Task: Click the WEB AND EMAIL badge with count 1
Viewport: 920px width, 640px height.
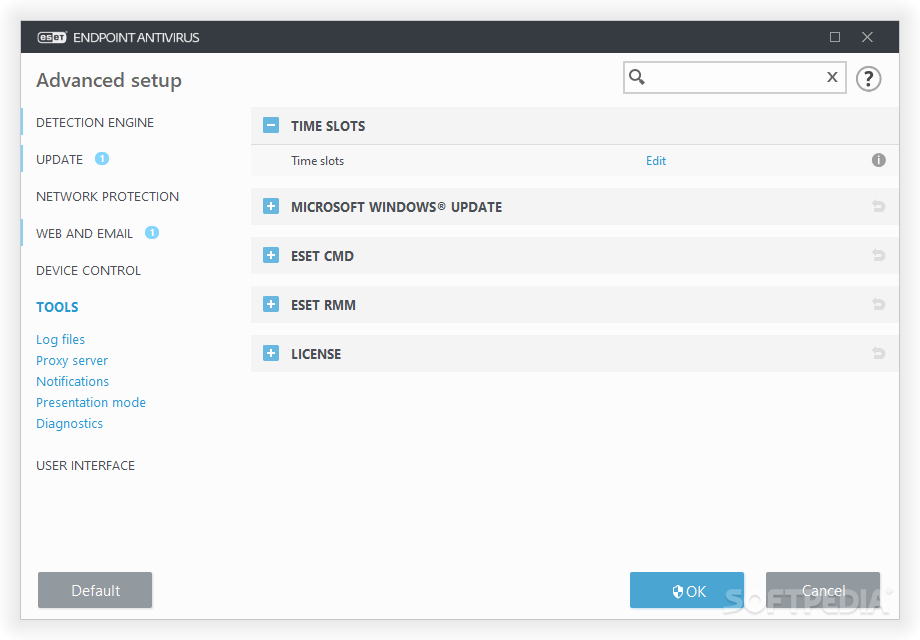Action: (152, 233)
